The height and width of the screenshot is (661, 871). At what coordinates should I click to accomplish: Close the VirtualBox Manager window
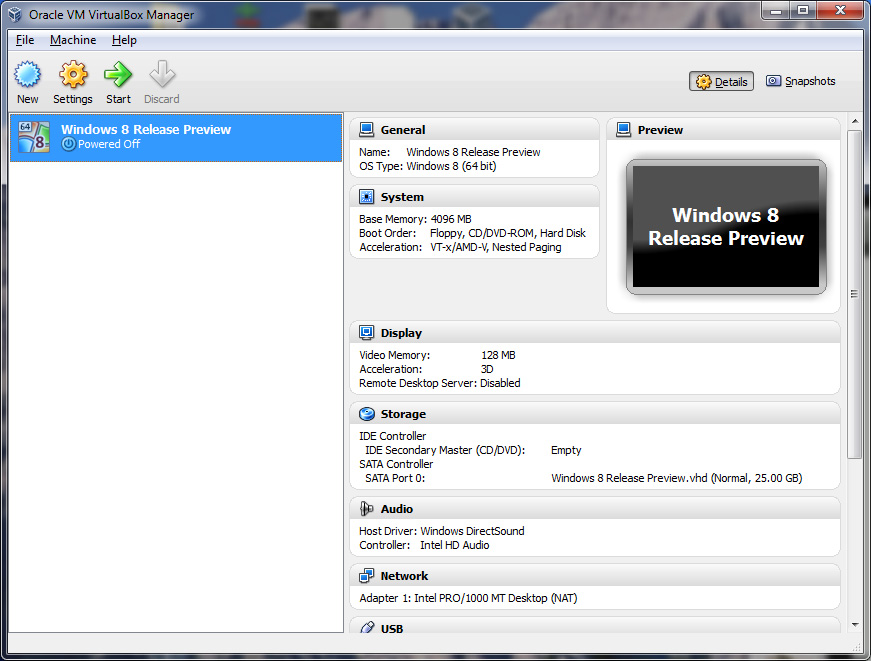(x=841, y=11)
